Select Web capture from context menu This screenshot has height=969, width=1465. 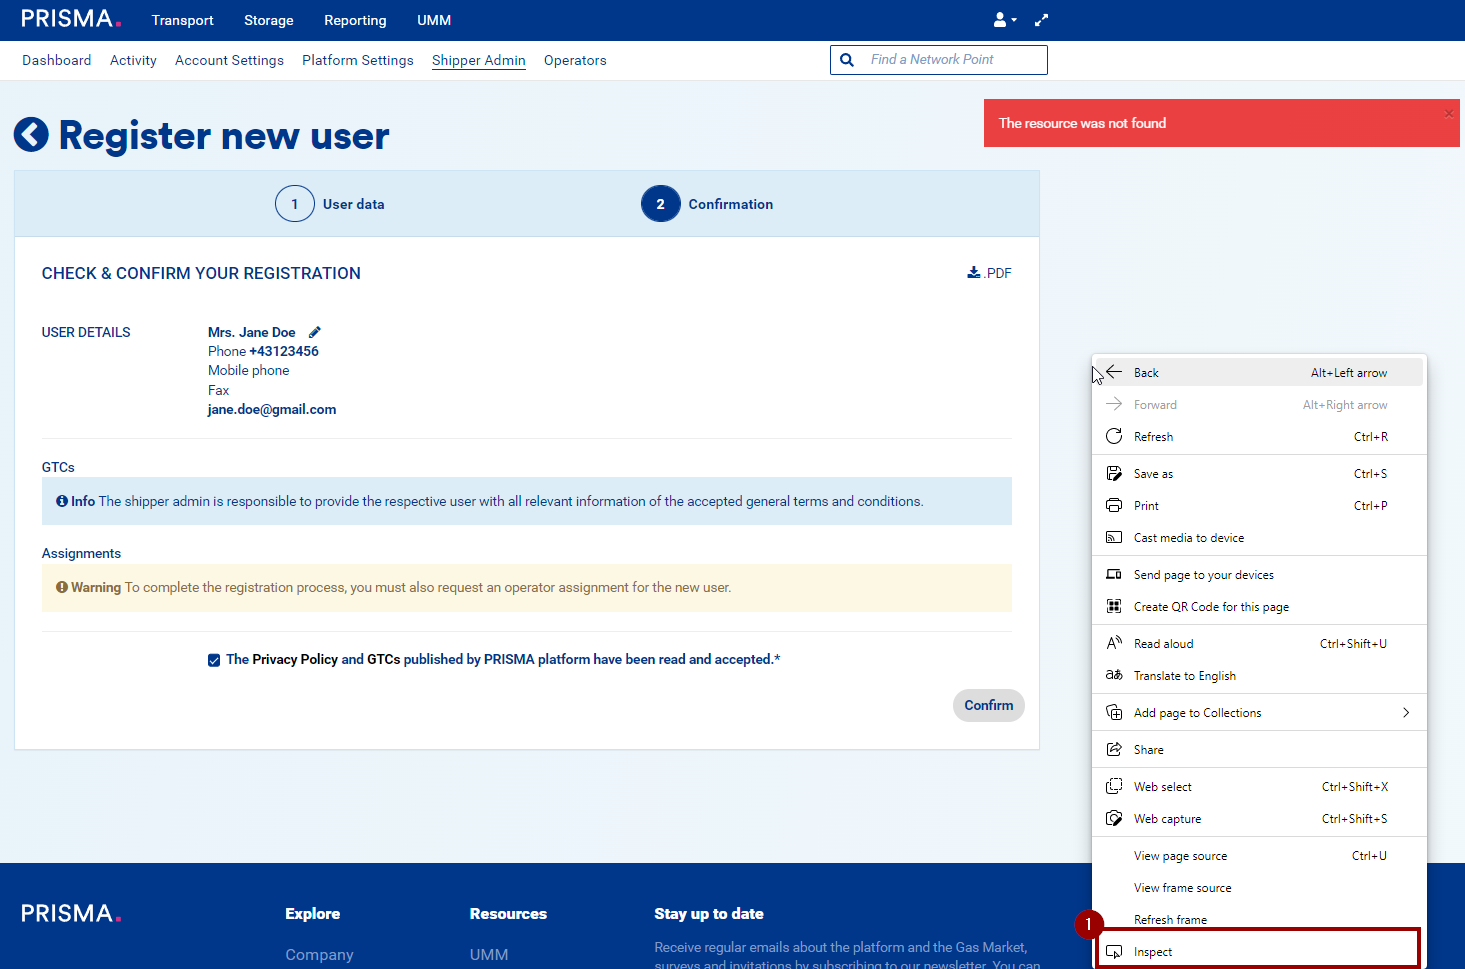point(1167,819)
